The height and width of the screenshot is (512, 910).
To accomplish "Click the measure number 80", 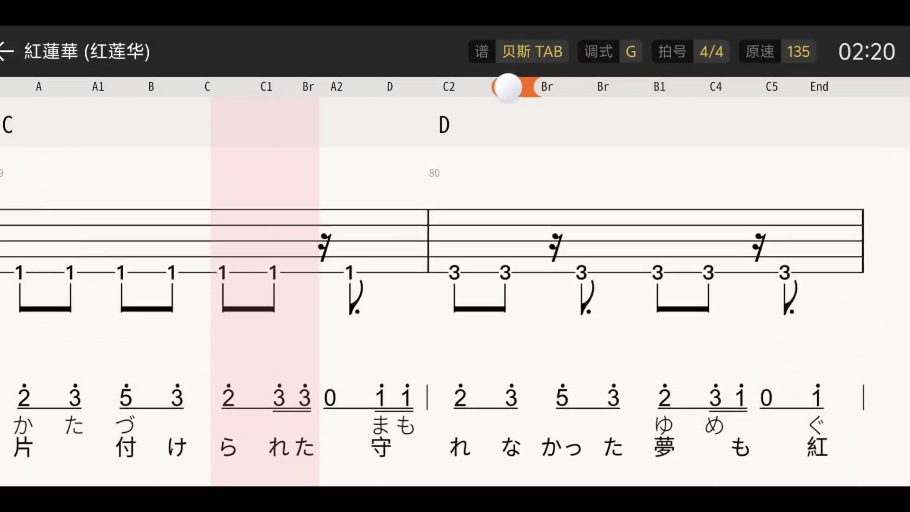I will (434, 174).
